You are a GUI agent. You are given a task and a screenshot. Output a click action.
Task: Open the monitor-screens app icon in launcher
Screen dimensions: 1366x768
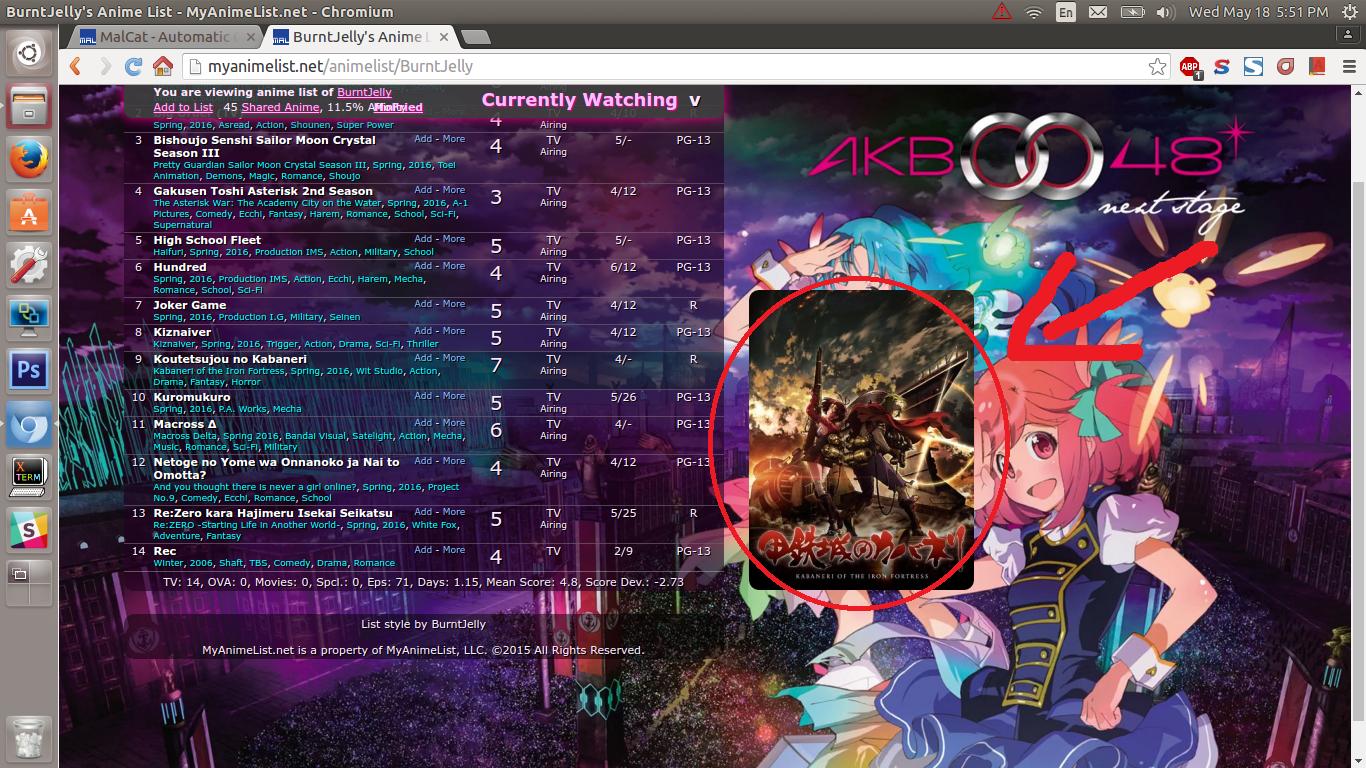coord(29,319)
